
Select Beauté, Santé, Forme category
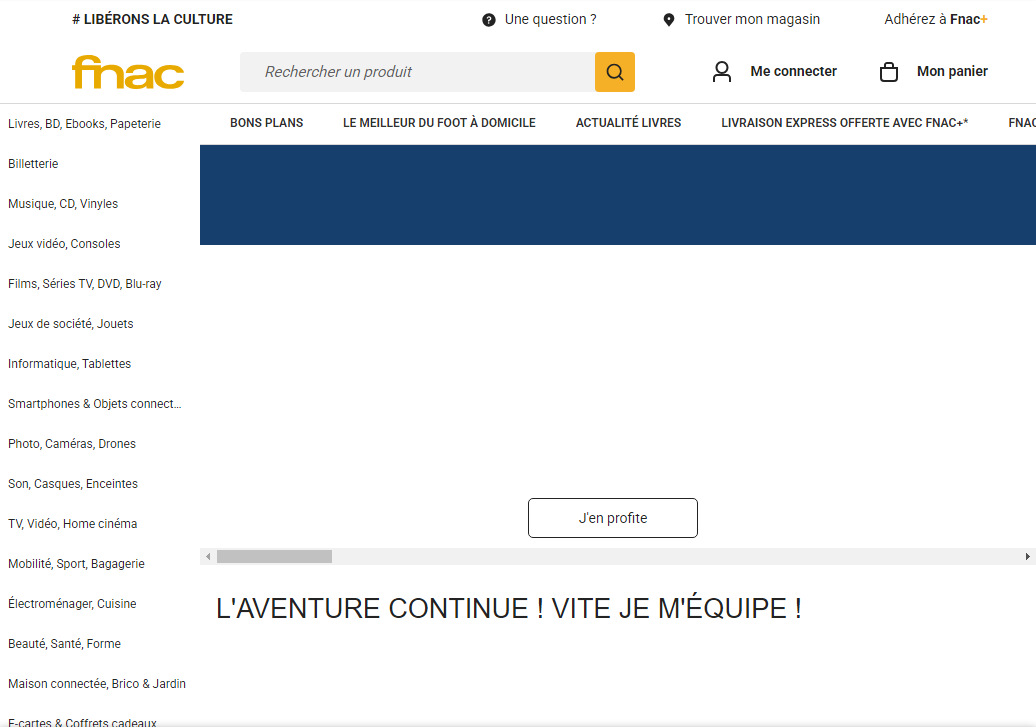[64, 644]
